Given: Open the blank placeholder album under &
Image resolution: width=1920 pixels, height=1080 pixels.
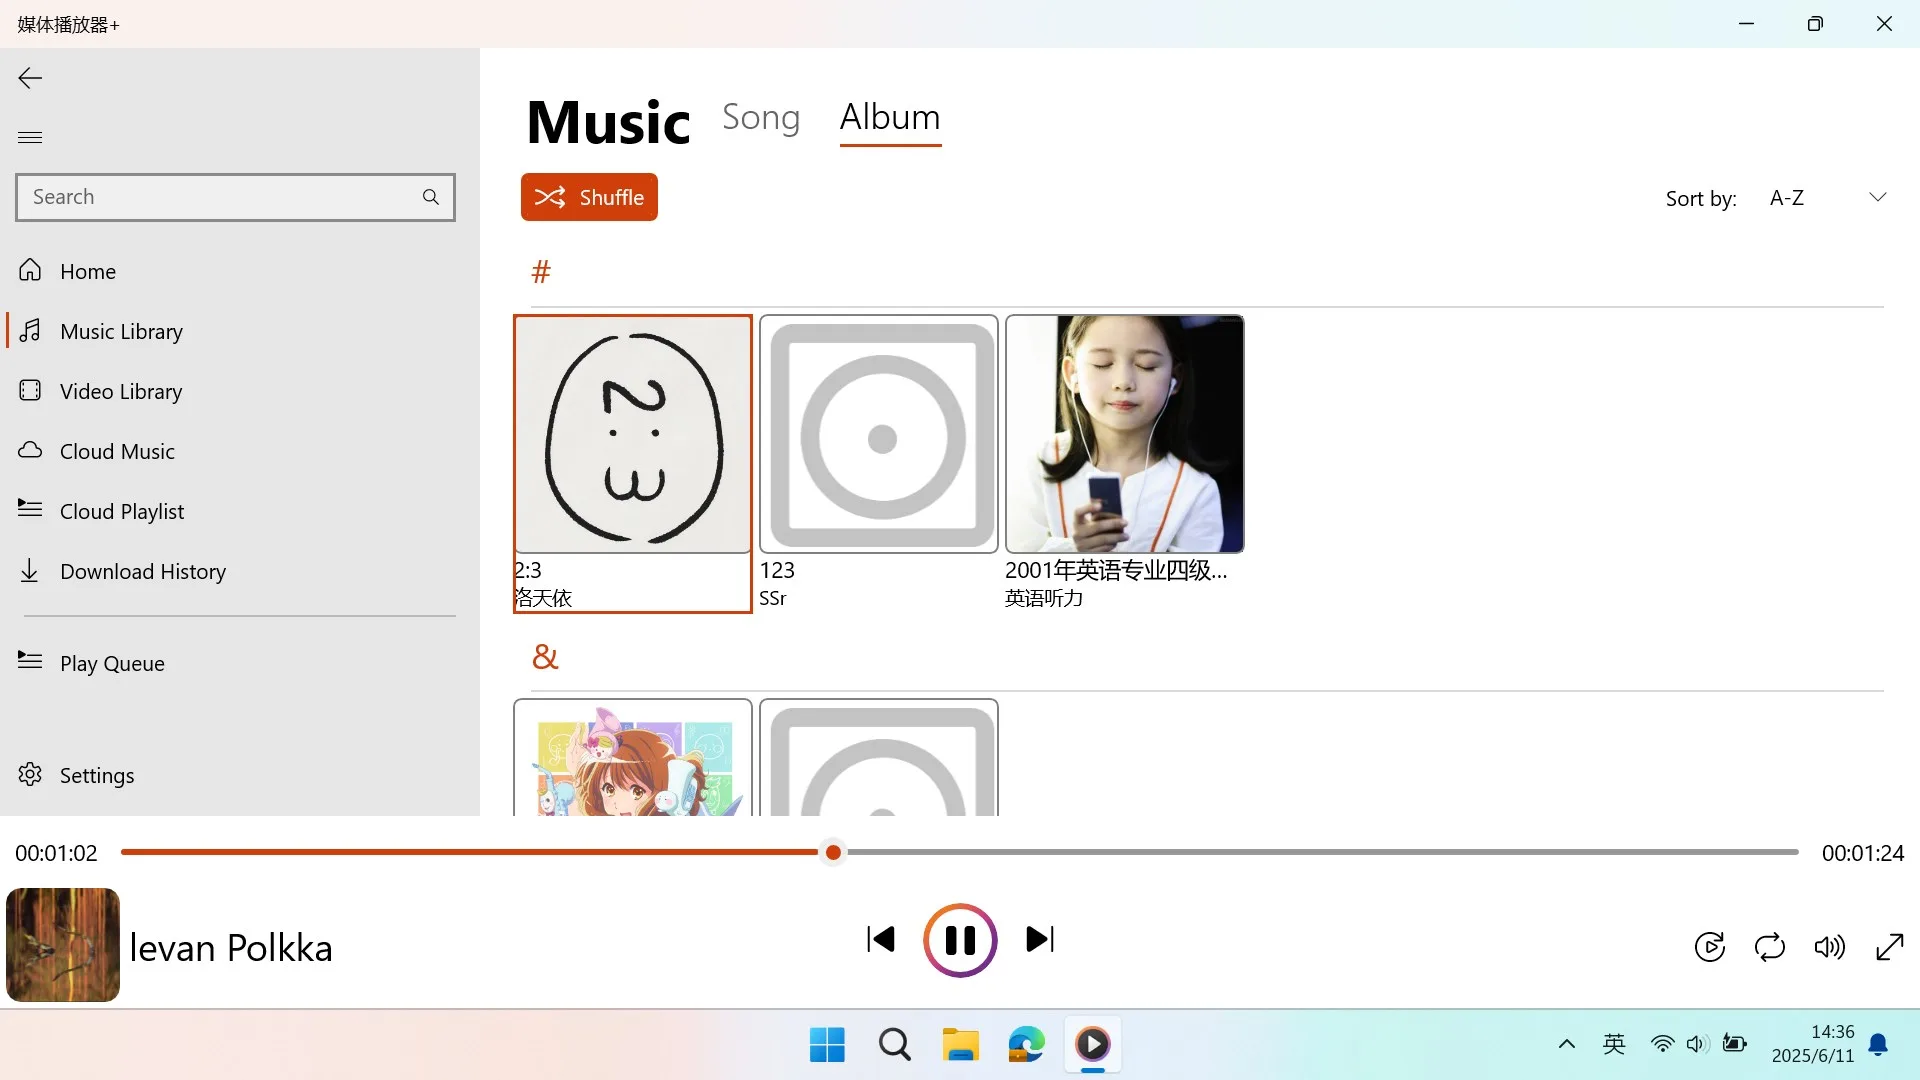Looking at the screenshot, I should click(x=879, y=758).
